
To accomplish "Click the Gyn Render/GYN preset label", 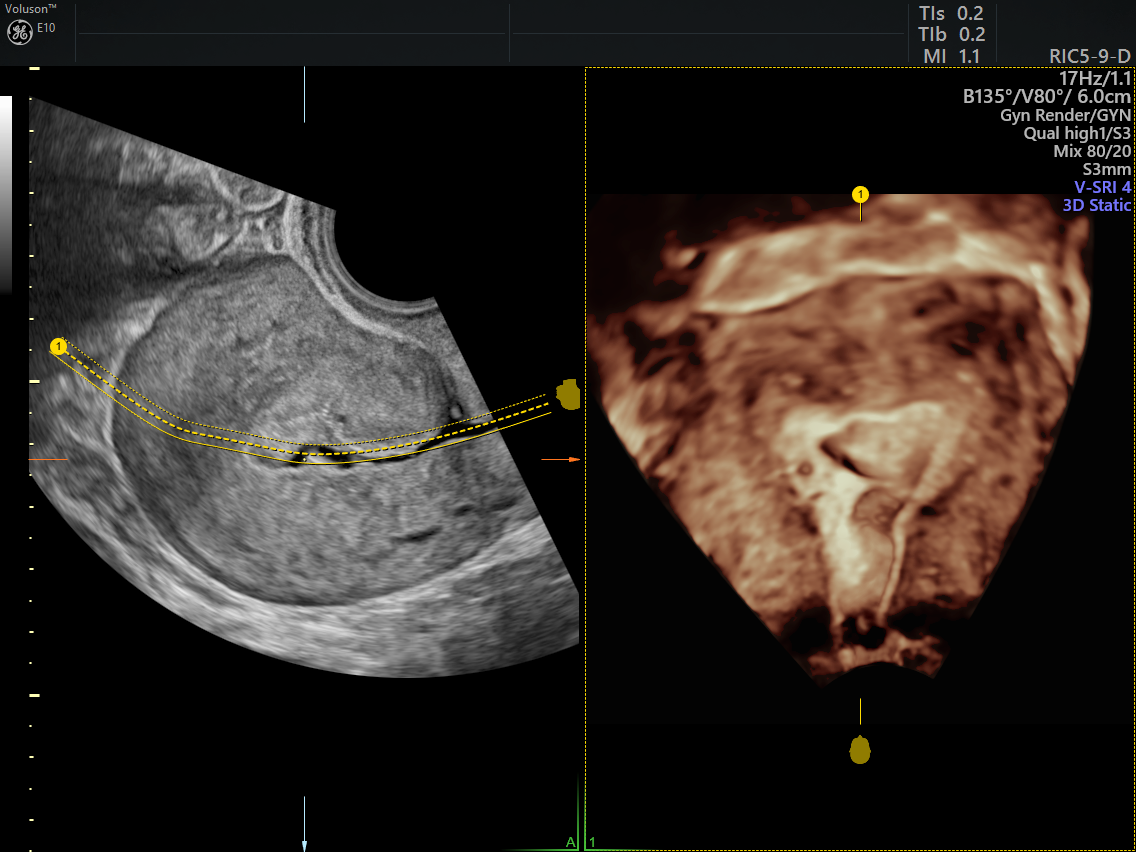I will pos(1065,115).
